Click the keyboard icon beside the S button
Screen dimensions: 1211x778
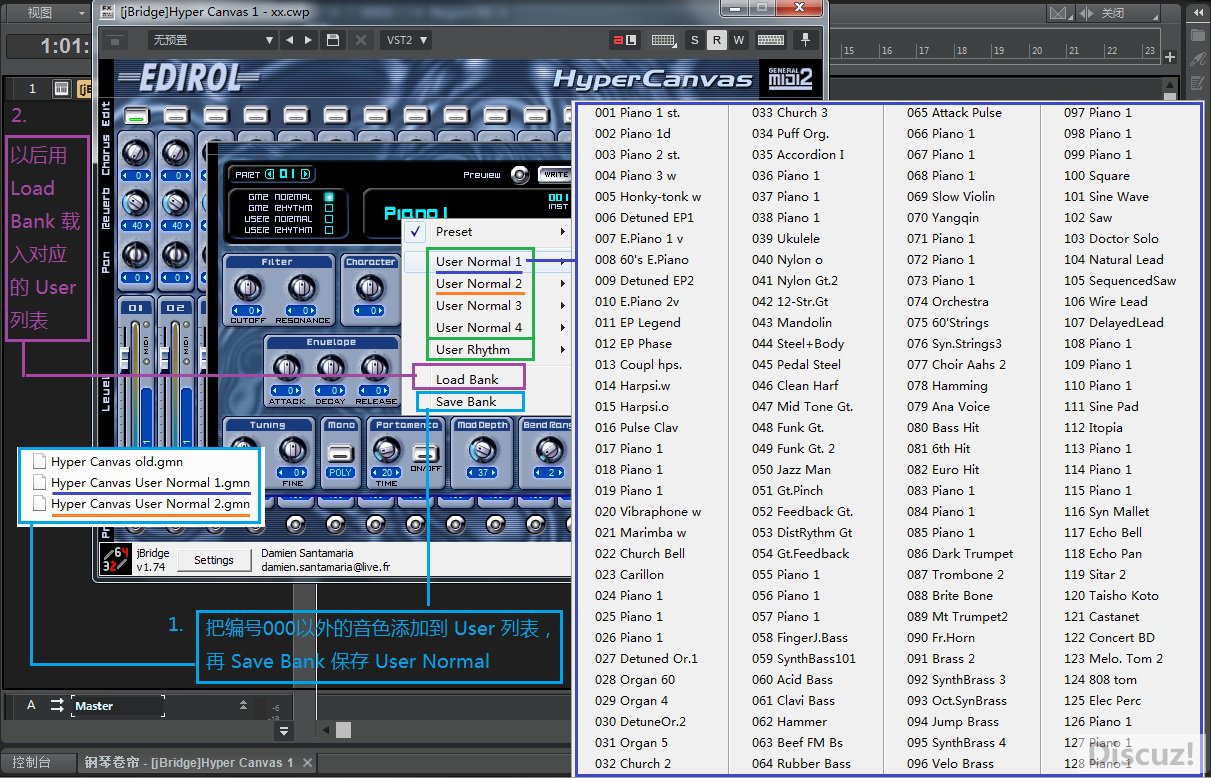pyautogui.click(x=662, y=40)
